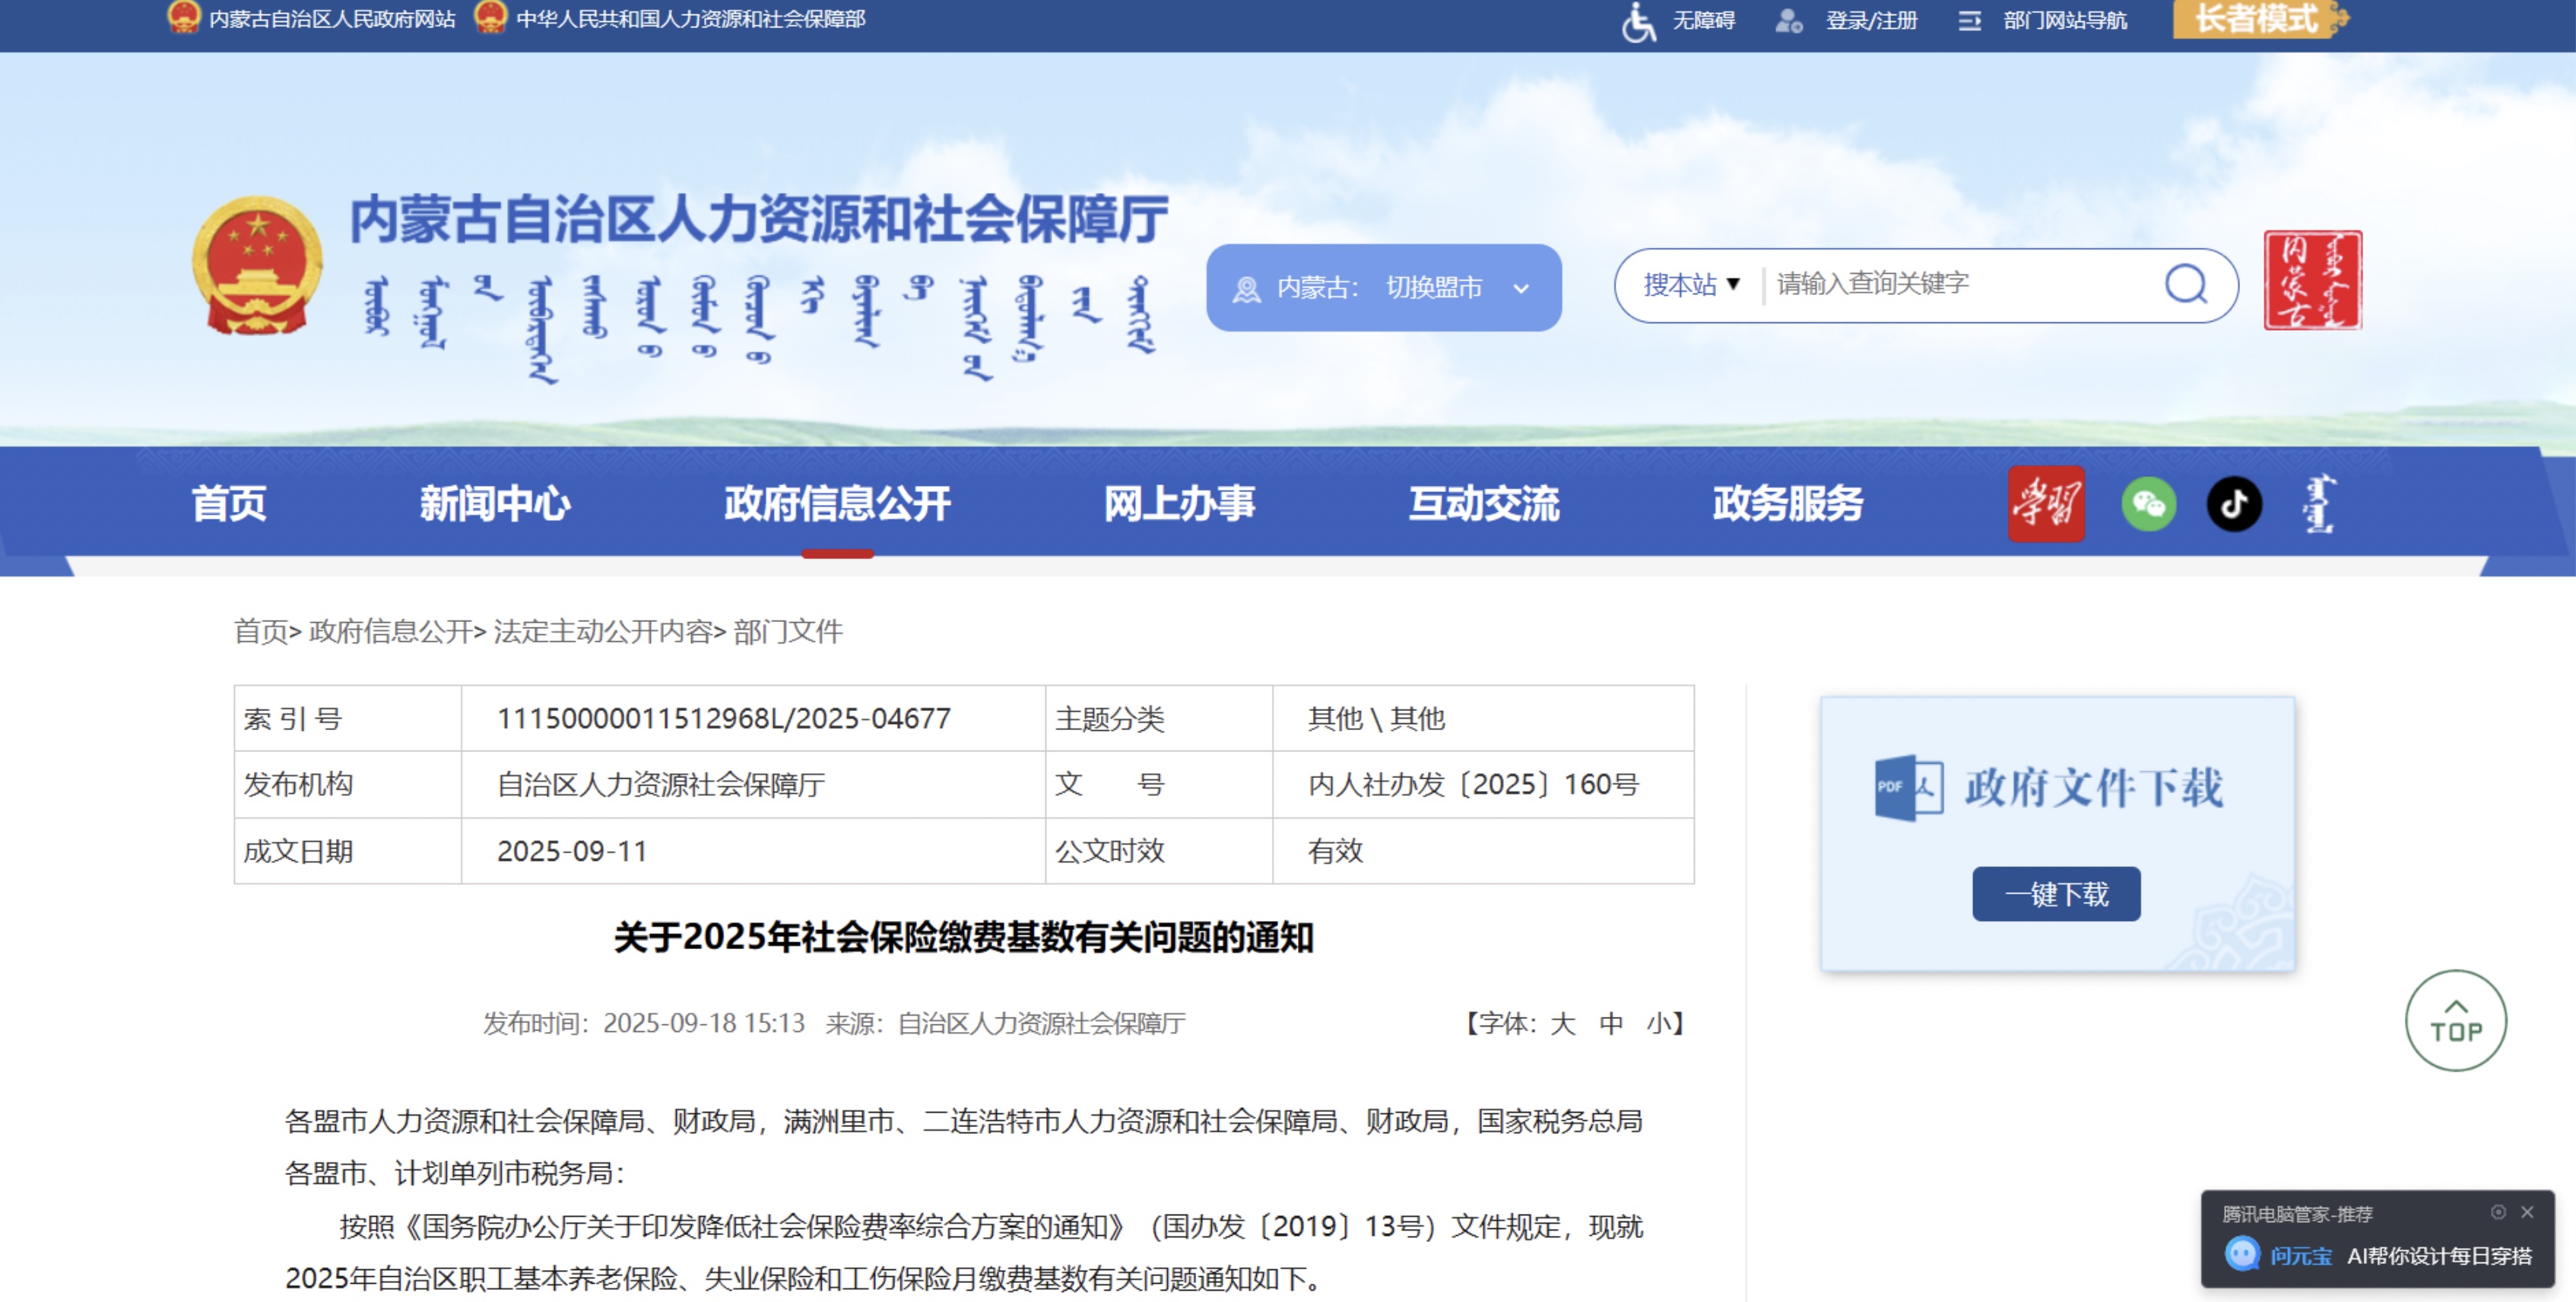Click the red Mongolian seal icon
This screenshot has width=2576, height=1302.
click(x=2312, y=280)
